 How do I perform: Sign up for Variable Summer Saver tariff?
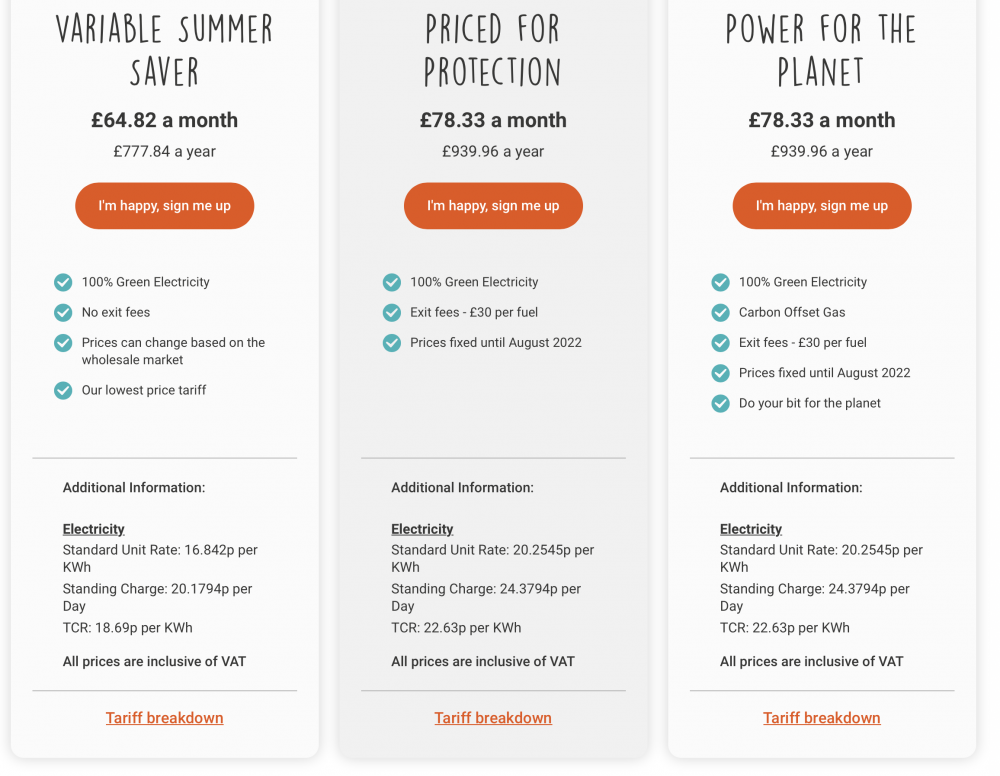click(165, 206)
